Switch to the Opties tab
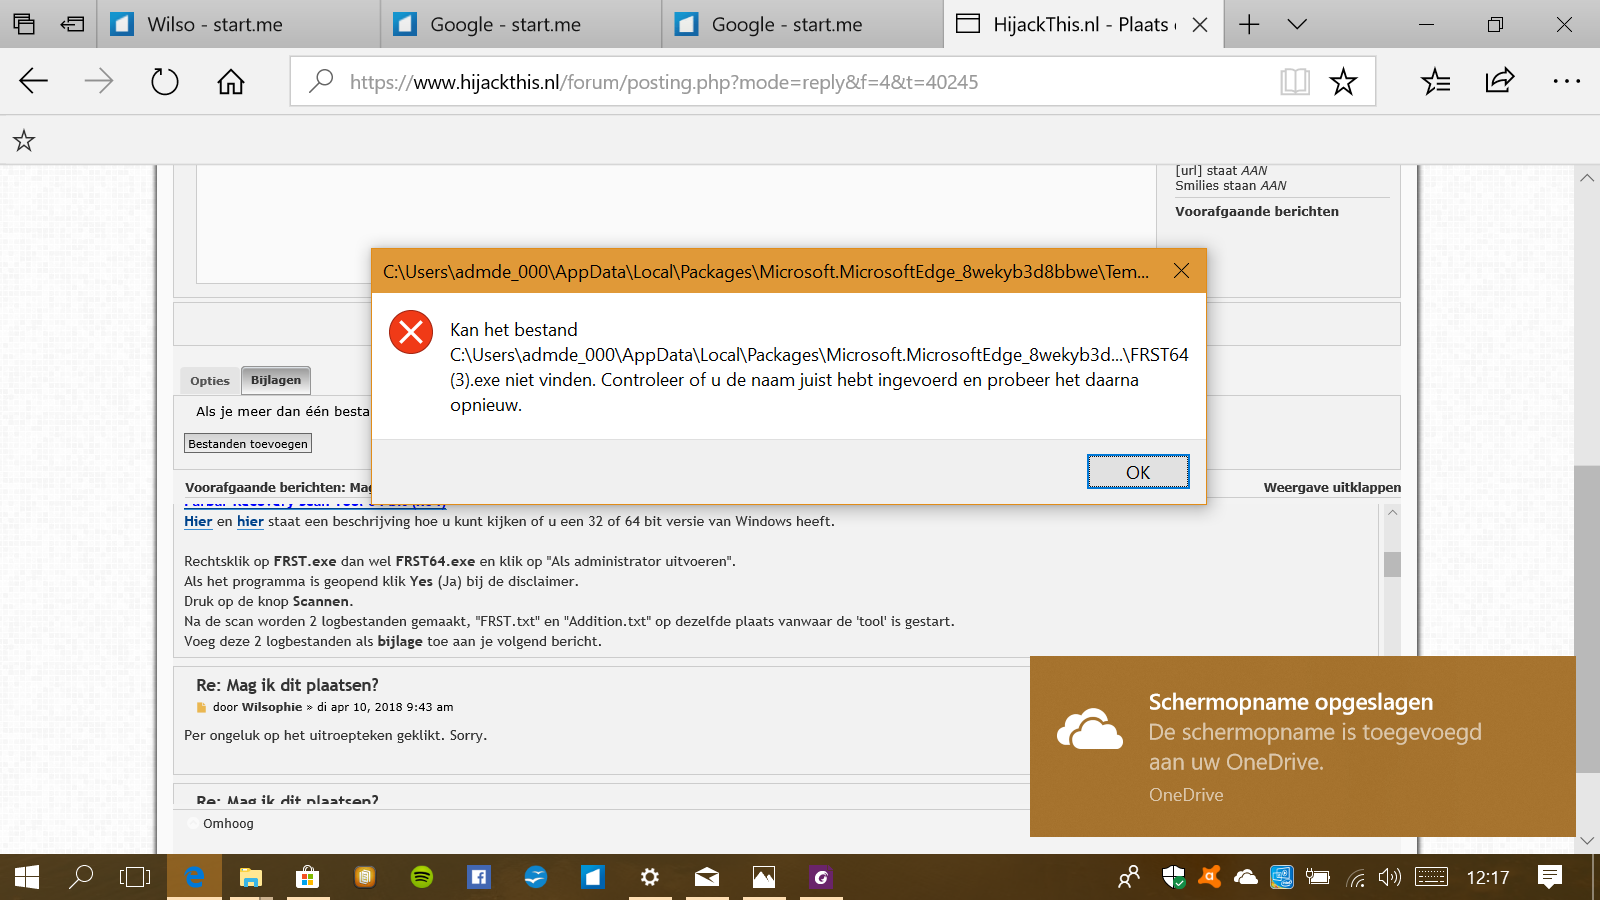Image resolution: width=1600 pixels, height=900 pixels. (x=210, y=381)
